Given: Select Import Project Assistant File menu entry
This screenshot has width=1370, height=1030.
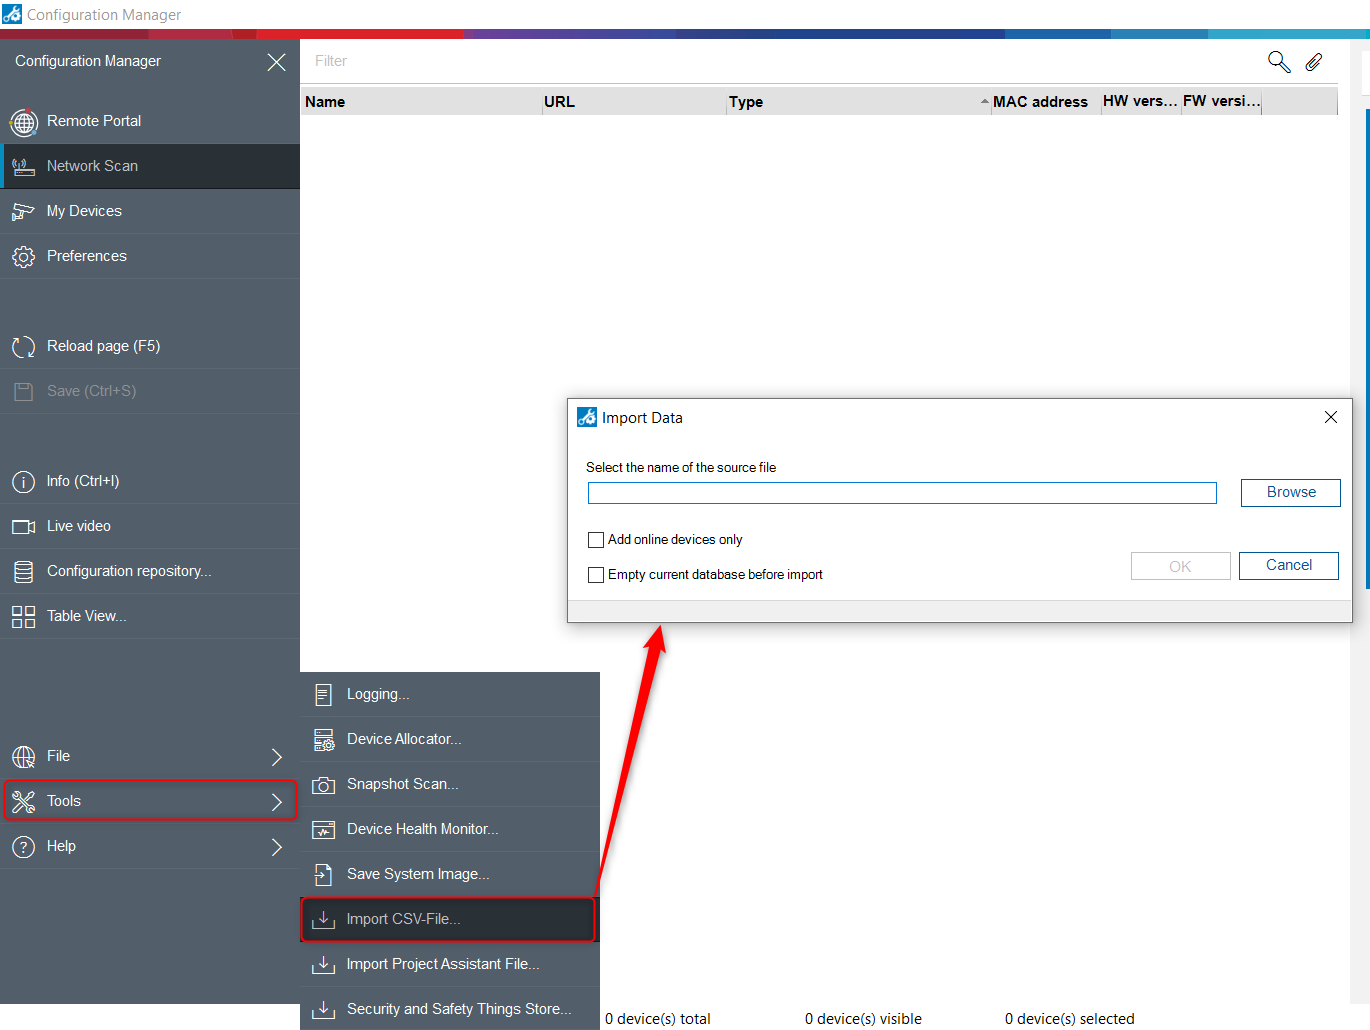Looking at the screenshot, I should click(x=442, y=964).
